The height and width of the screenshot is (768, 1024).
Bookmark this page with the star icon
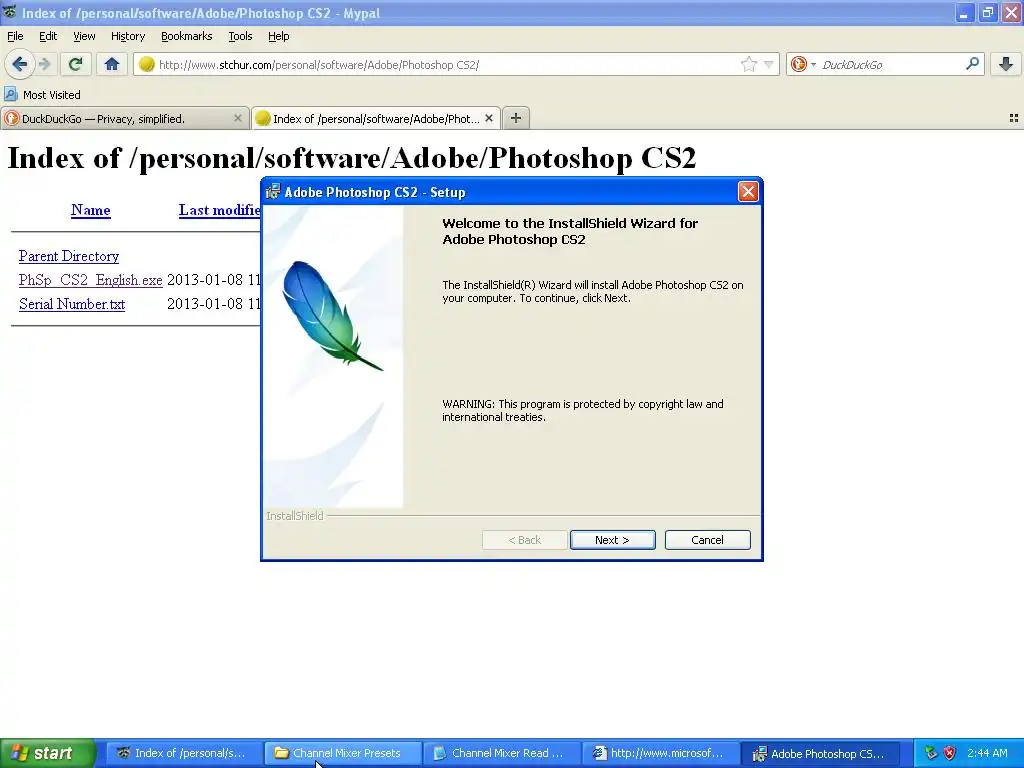coord(748,64)
